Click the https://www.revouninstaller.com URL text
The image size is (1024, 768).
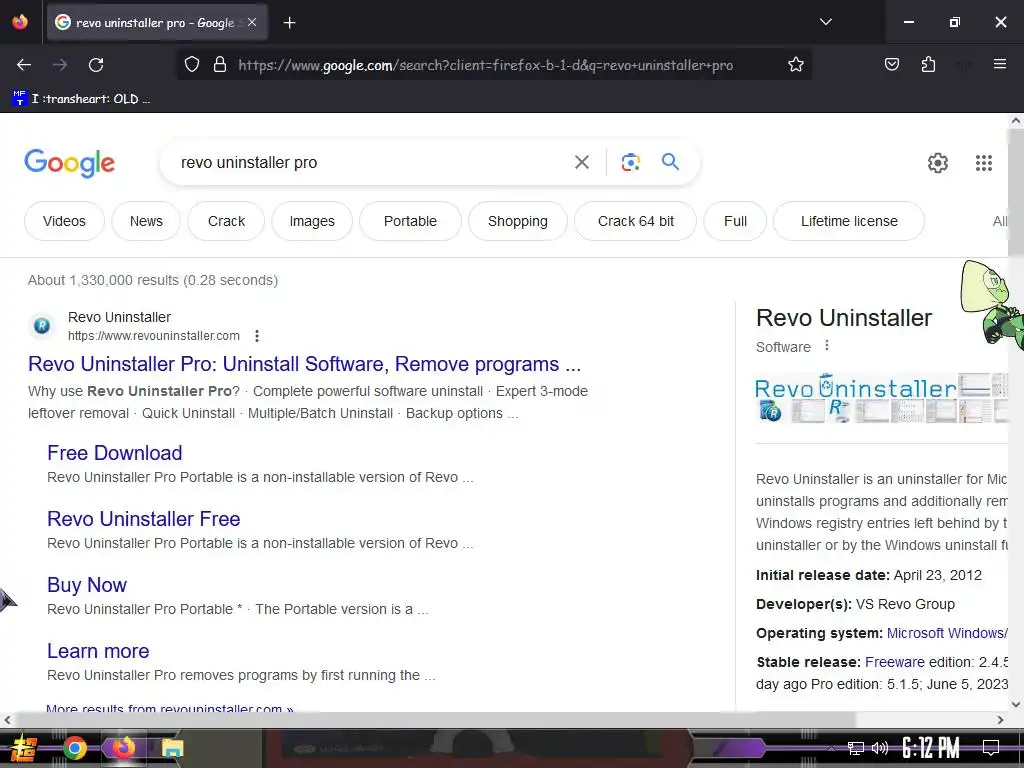click(154, 336)
